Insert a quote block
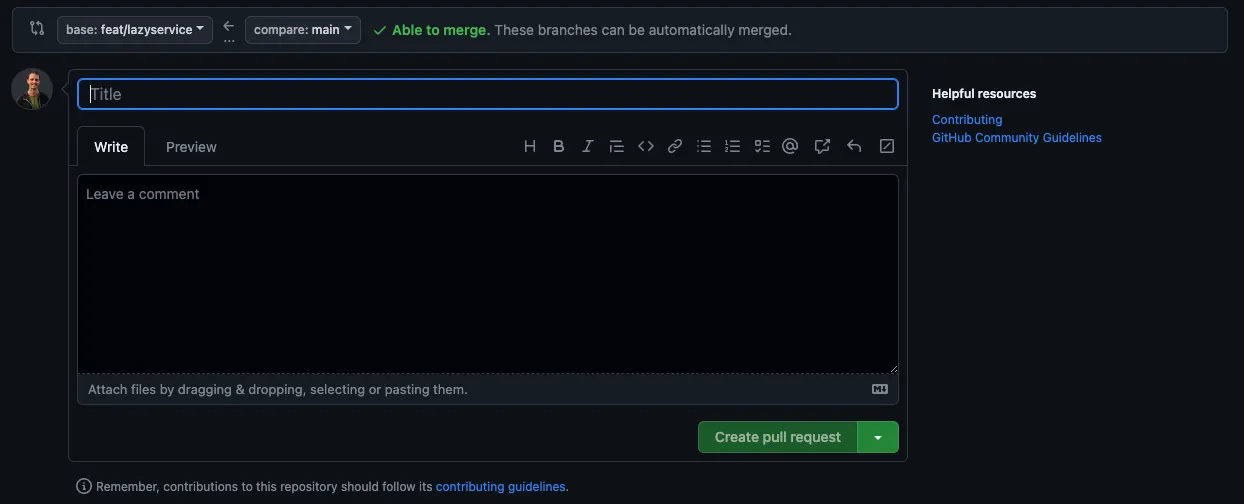Screen dimensions: 1244x504 coord(617,146)
